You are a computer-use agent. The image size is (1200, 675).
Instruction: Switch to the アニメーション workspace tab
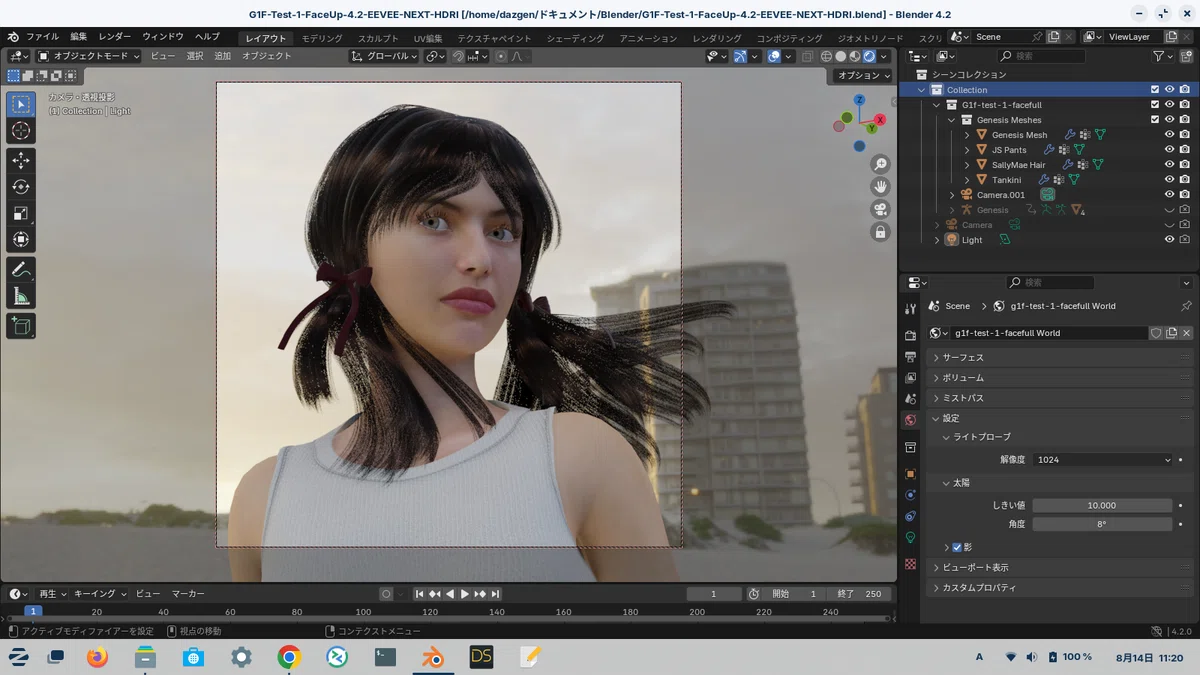click(x=648, y=38)
